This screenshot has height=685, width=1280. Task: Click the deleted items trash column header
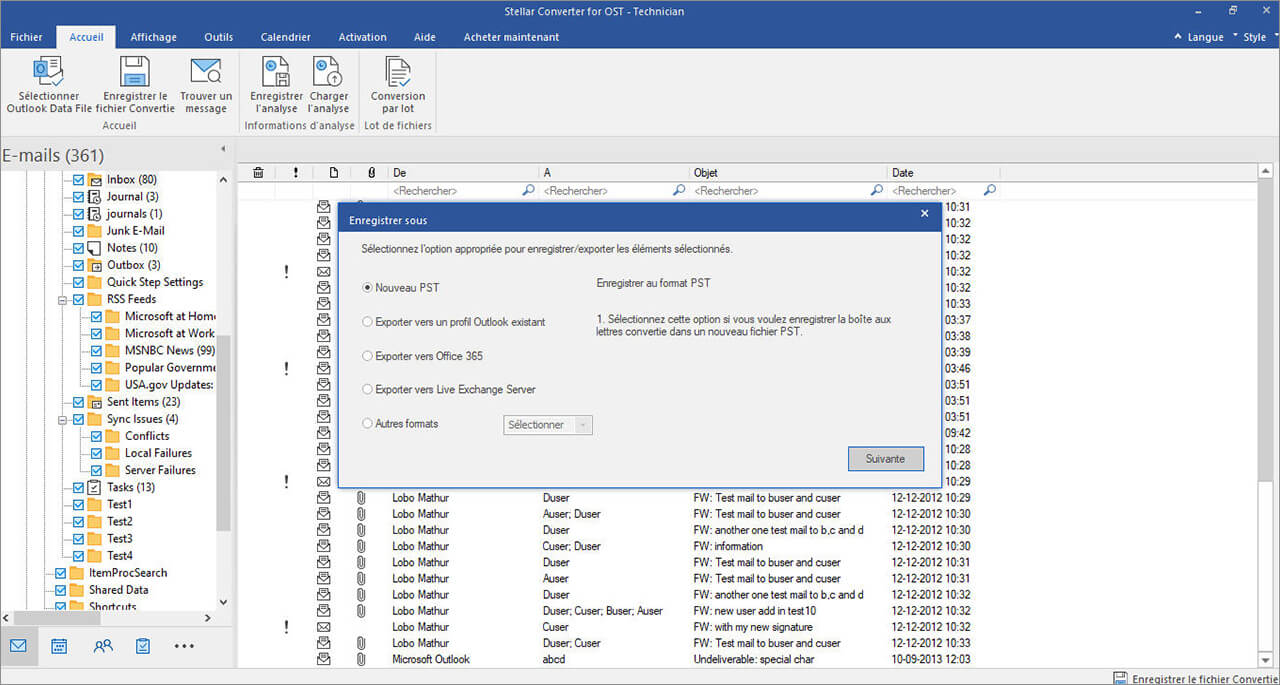[258, 173]
